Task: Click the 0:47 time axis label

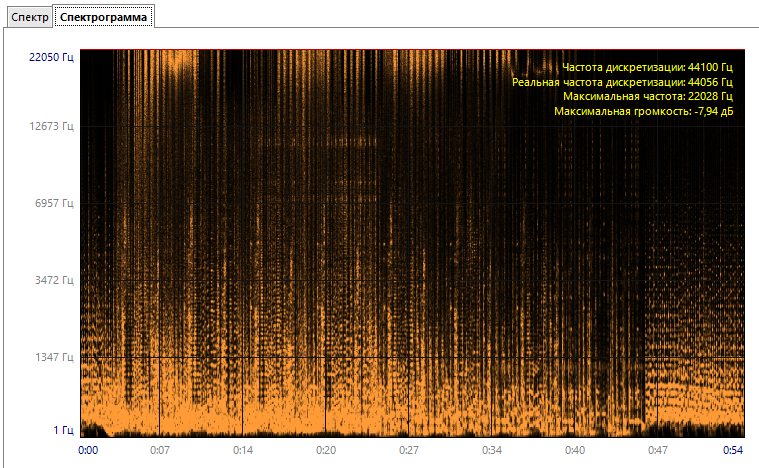Action: 658,451
